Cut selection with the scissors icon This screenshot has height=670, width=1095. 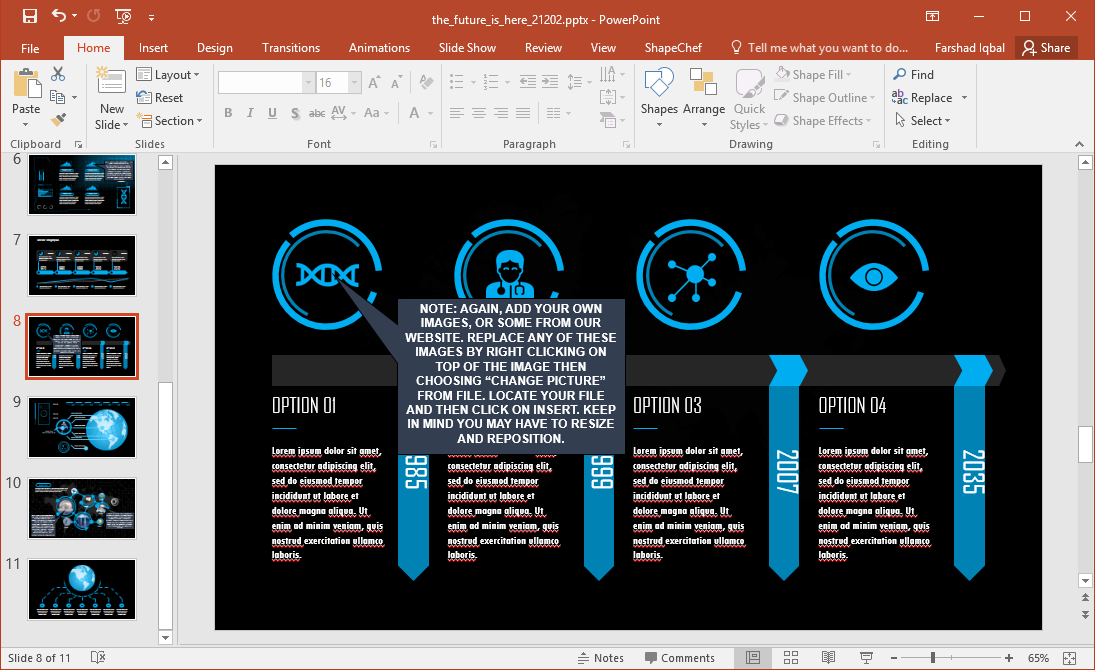coord(58,74)
